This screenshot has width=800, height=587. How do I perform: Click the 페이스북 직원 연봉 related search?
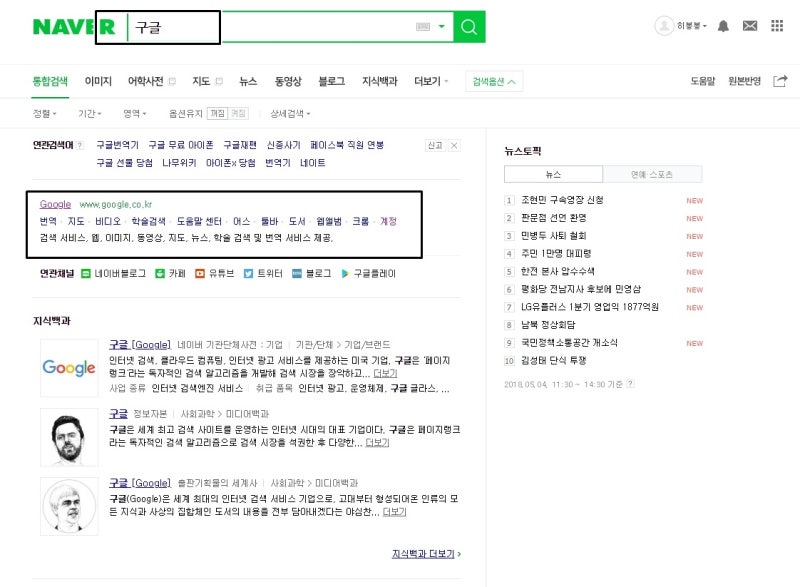(x=347, y=145)
